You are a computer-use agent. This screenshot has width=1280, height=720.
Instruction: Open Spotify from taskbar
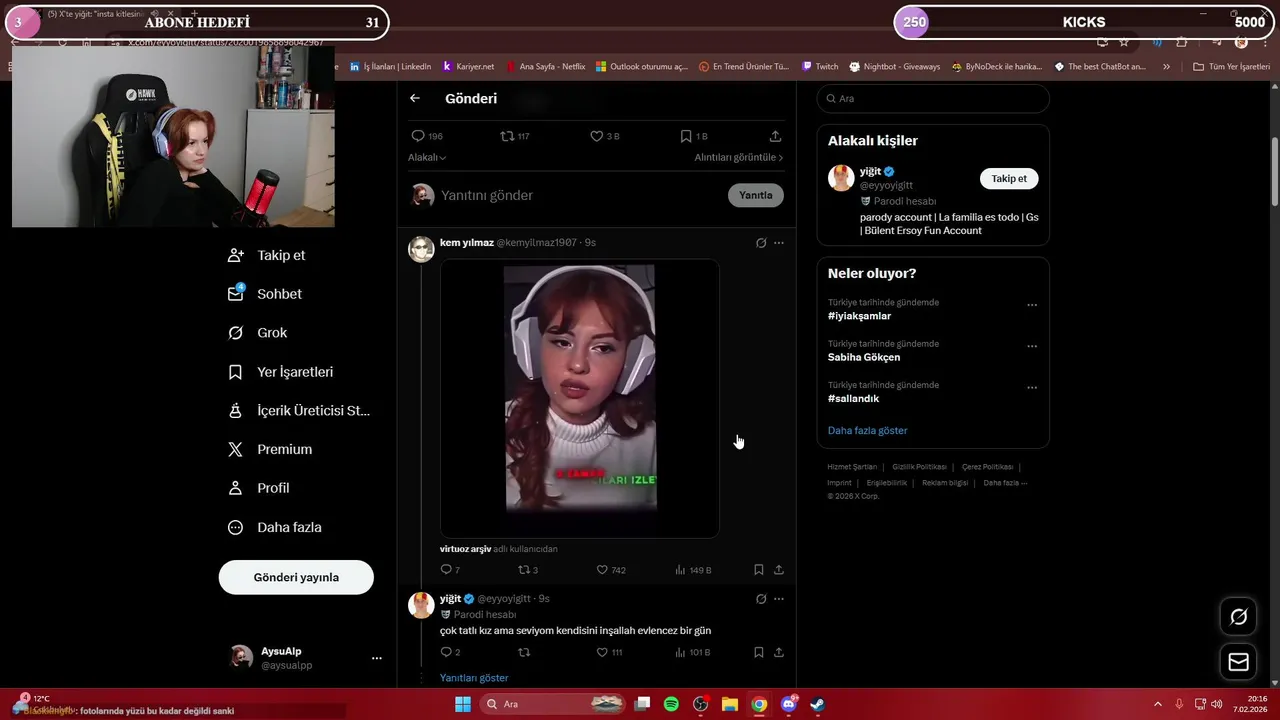click(x=671, y=704)
